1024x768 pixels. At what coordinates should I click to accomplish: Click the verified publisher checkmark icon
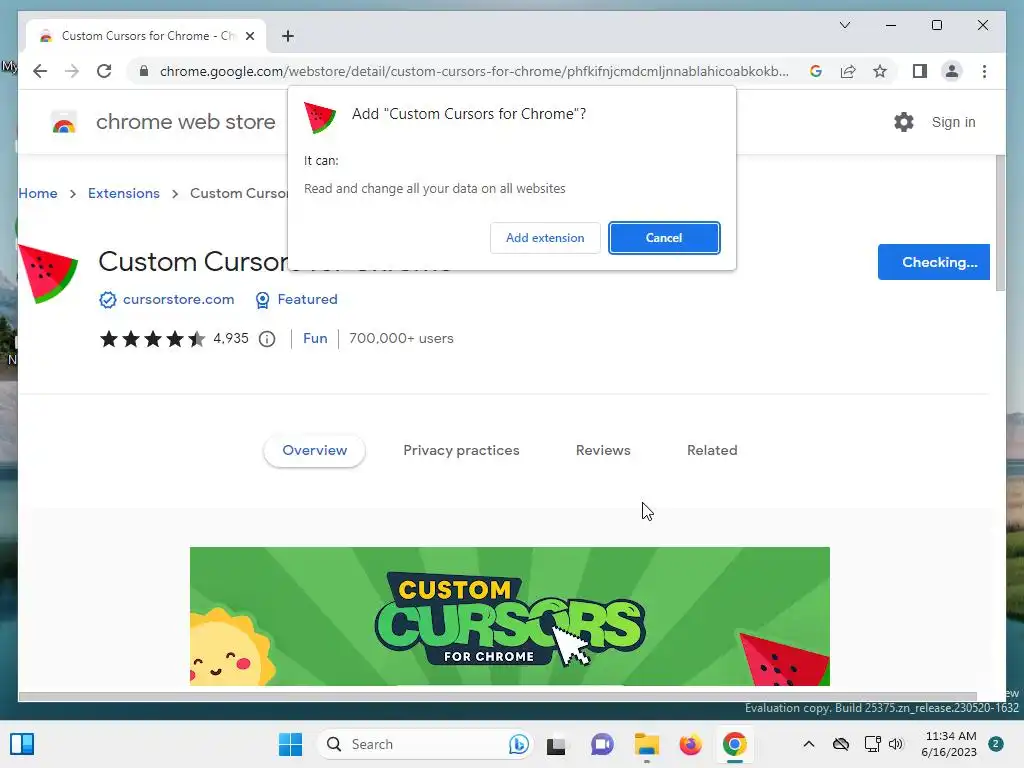[108, 300]
